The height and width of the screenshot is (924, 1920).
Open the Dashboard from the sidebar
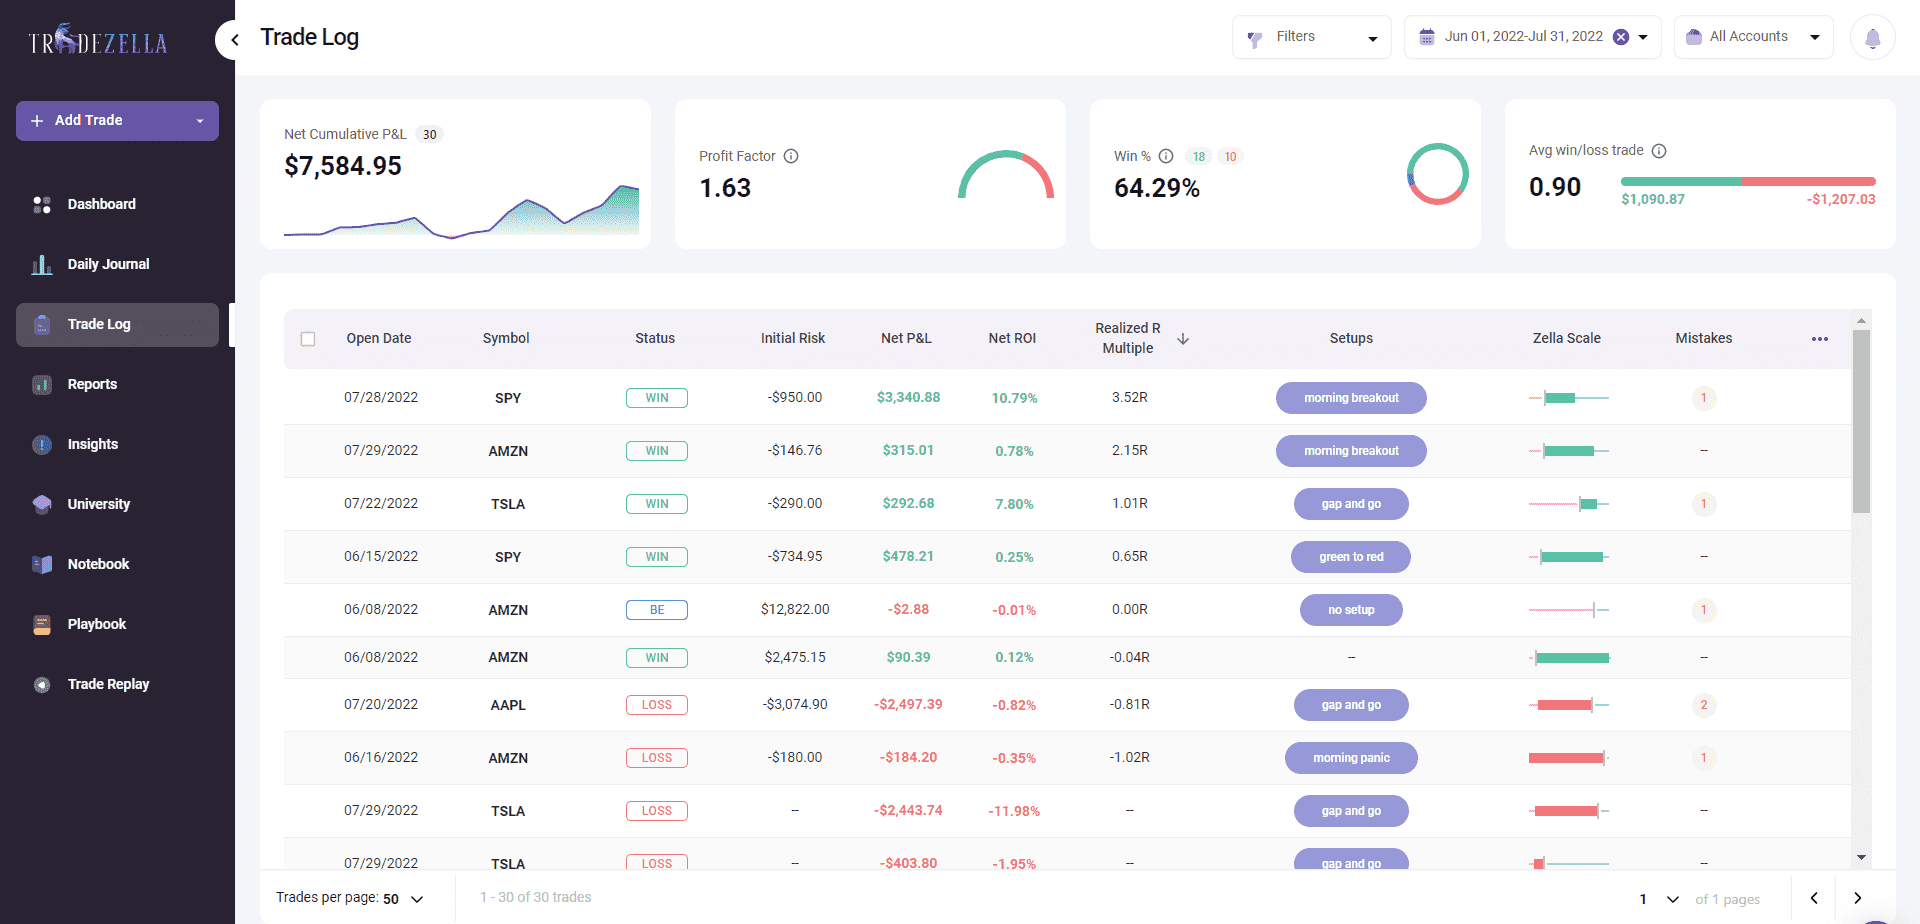(x=101, y=204)
